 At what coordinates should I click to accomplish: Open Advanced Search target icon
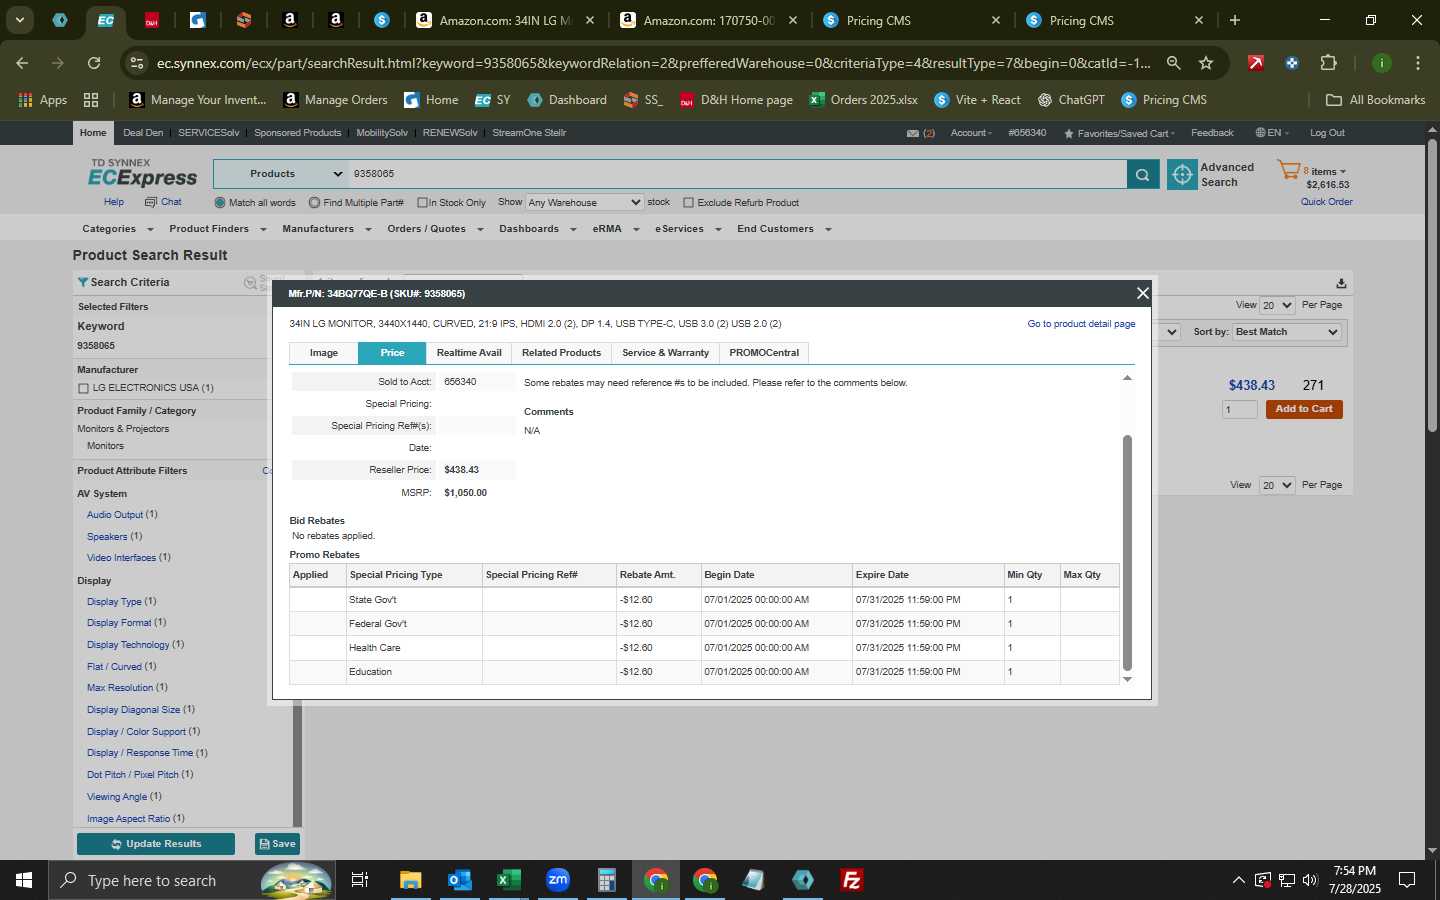point(1182,174)
